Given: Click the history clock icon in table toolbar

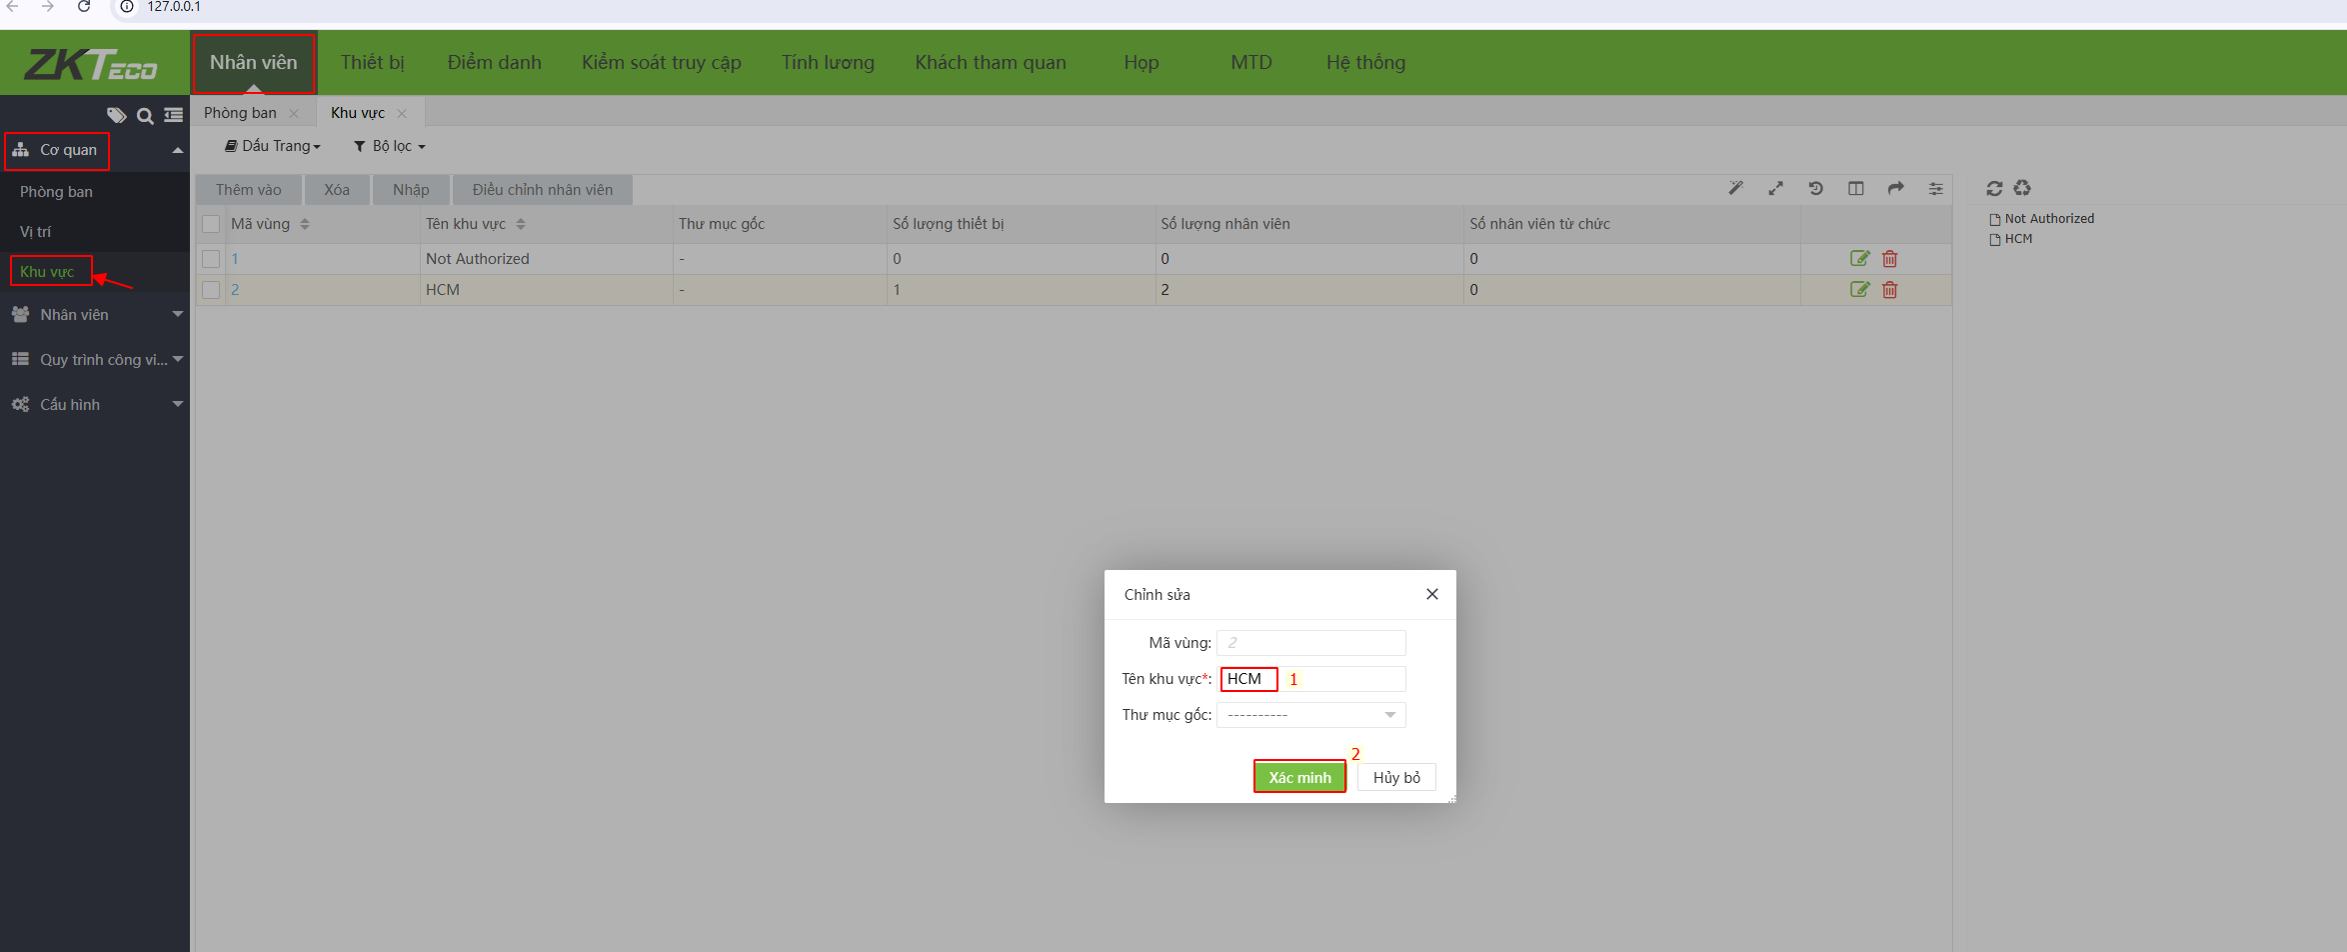Looking at the screenshot, I should coord(1815,188).
